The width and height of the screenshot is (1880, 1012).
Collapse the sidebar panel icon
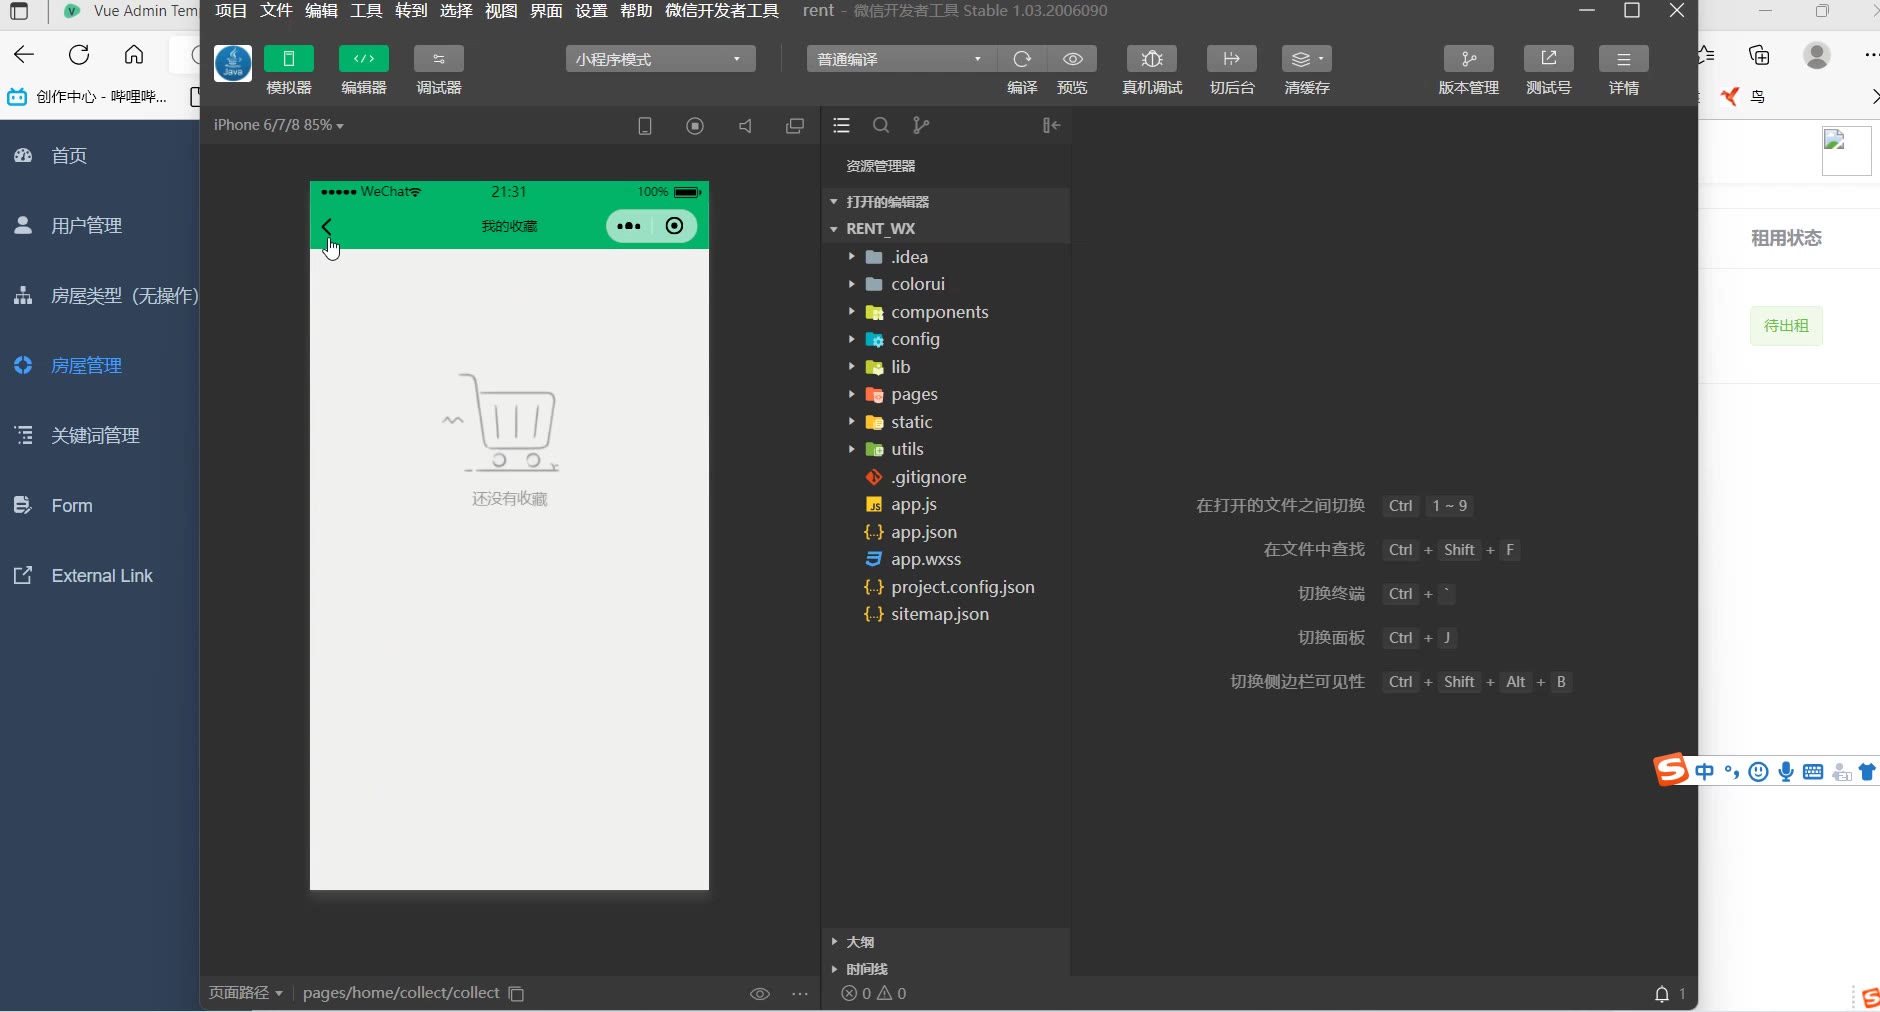tap(1051, 125)
